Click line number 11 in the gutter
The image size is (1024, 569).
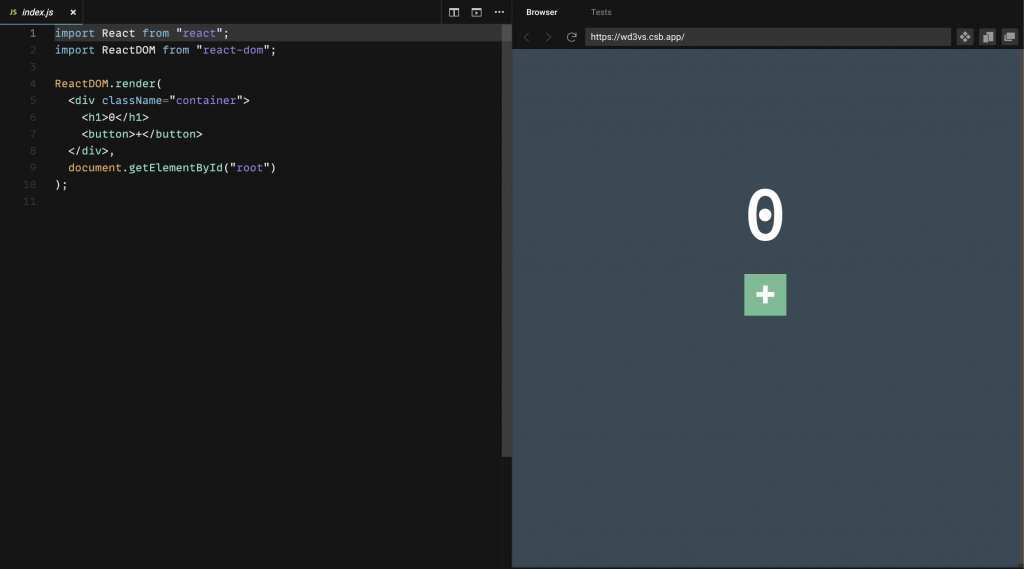pyautogui.click(x=29, y=201)
